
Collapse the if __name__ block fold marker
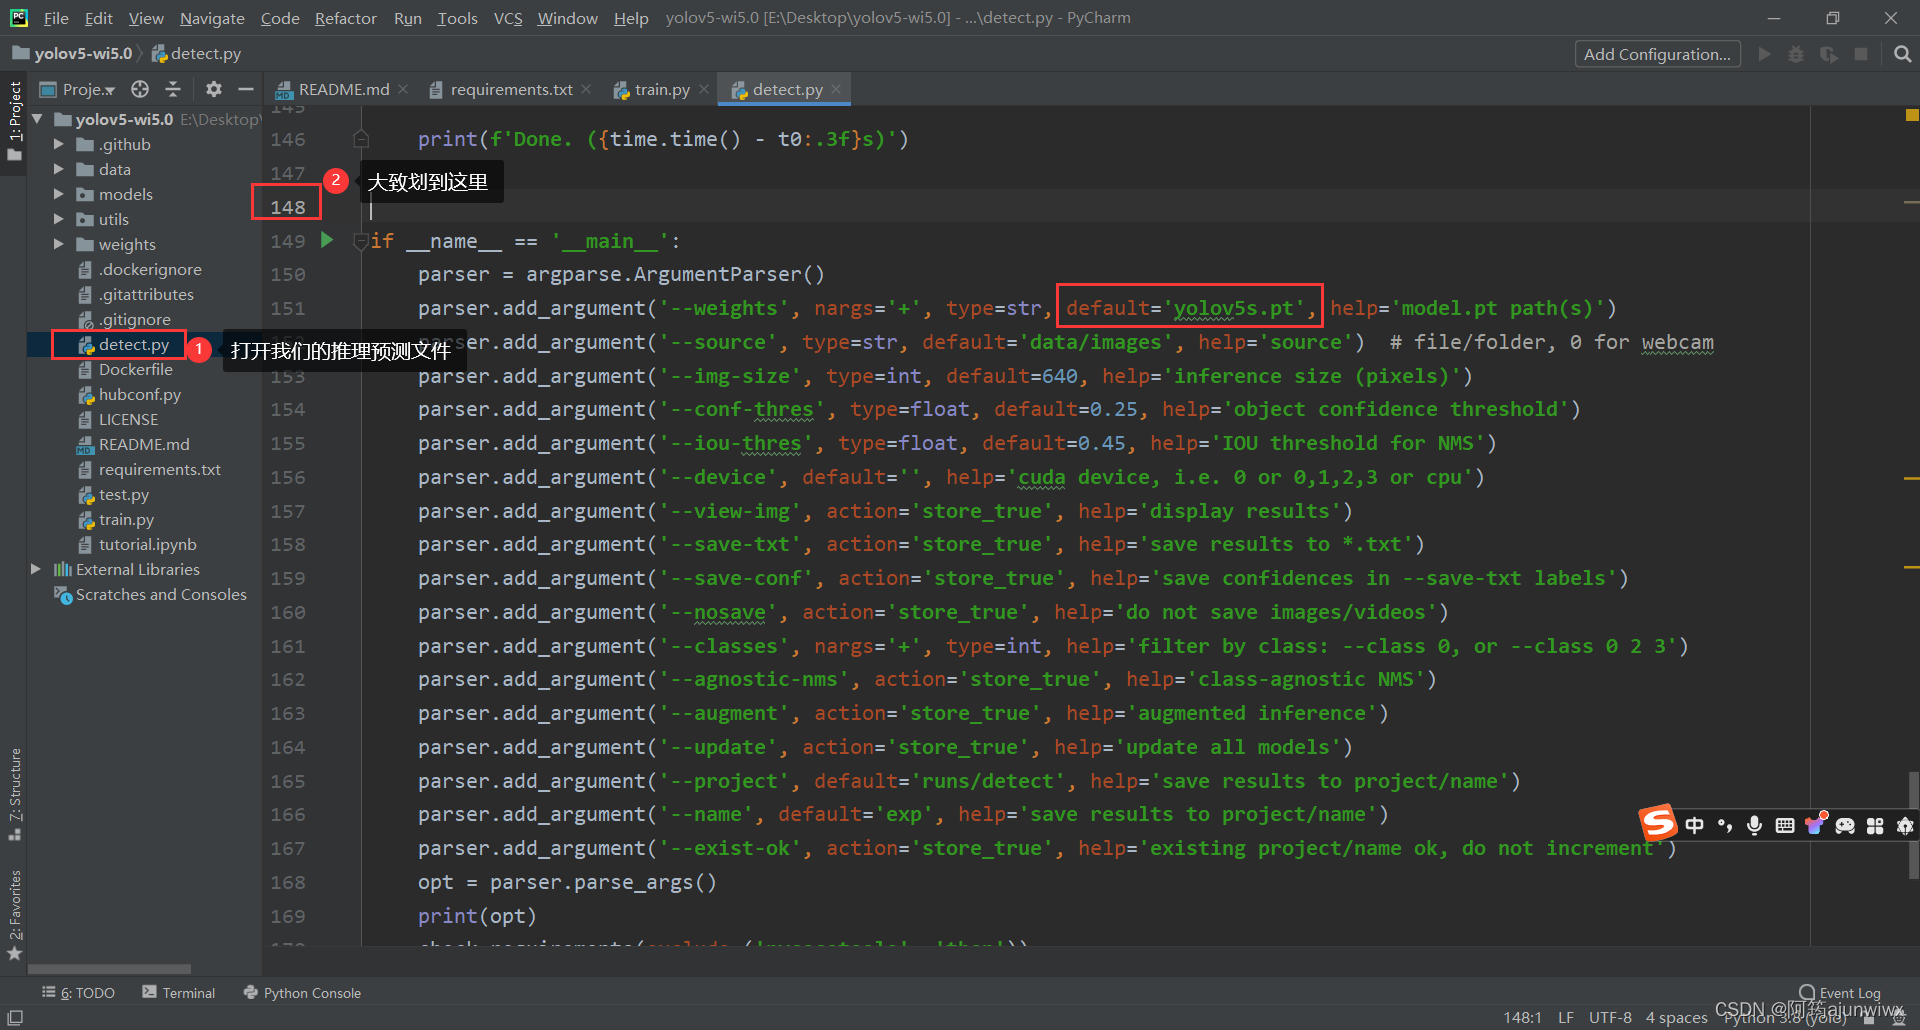(x=360, y=241)
